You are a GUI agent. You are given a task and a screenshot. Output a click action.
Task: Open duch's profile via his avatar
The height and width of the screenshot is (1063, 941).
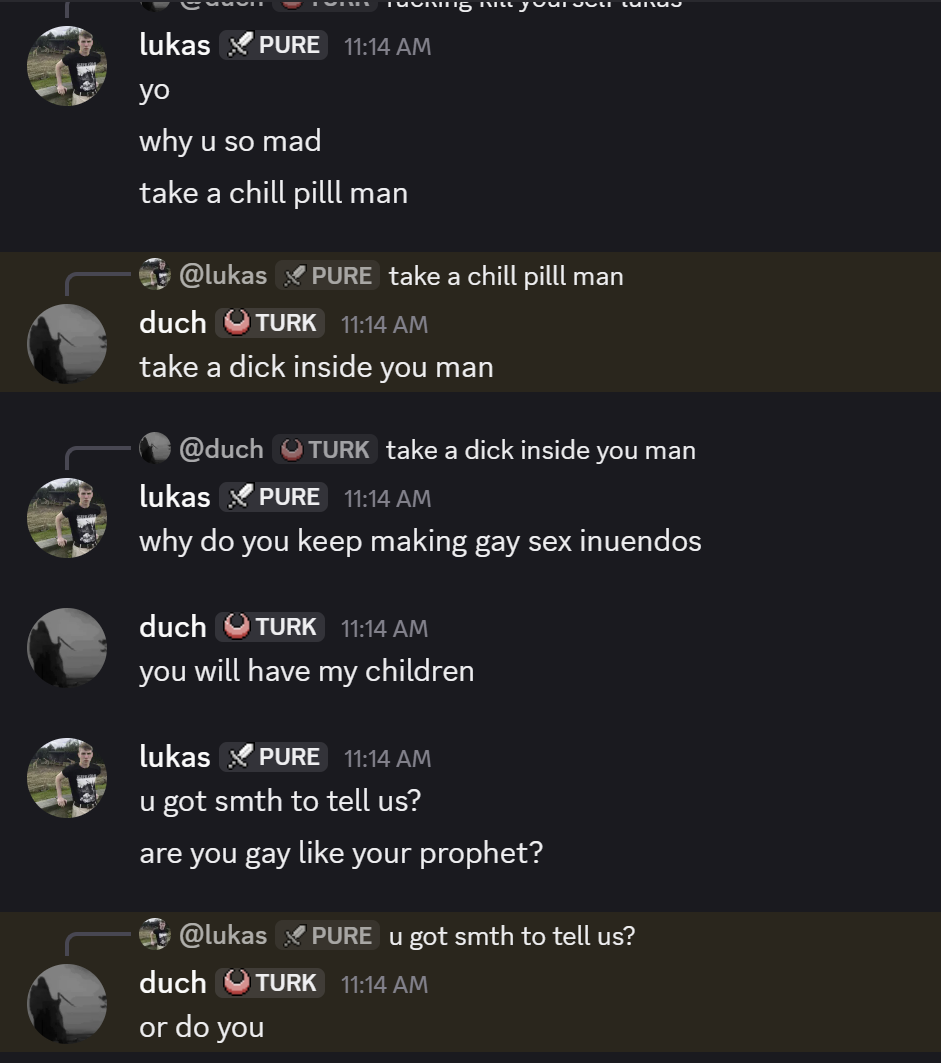(x=66, y=343)
